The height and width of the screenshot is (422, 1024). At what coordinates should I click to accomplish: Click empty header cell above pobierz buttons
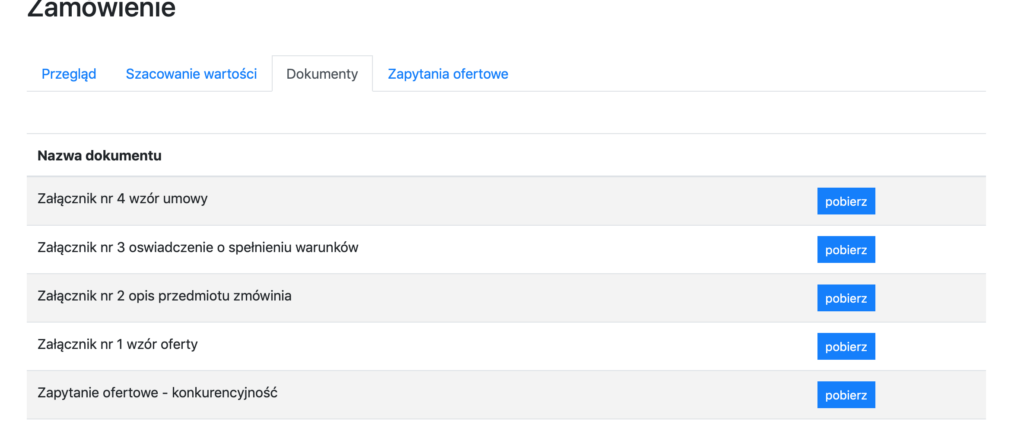pos(846,156)
